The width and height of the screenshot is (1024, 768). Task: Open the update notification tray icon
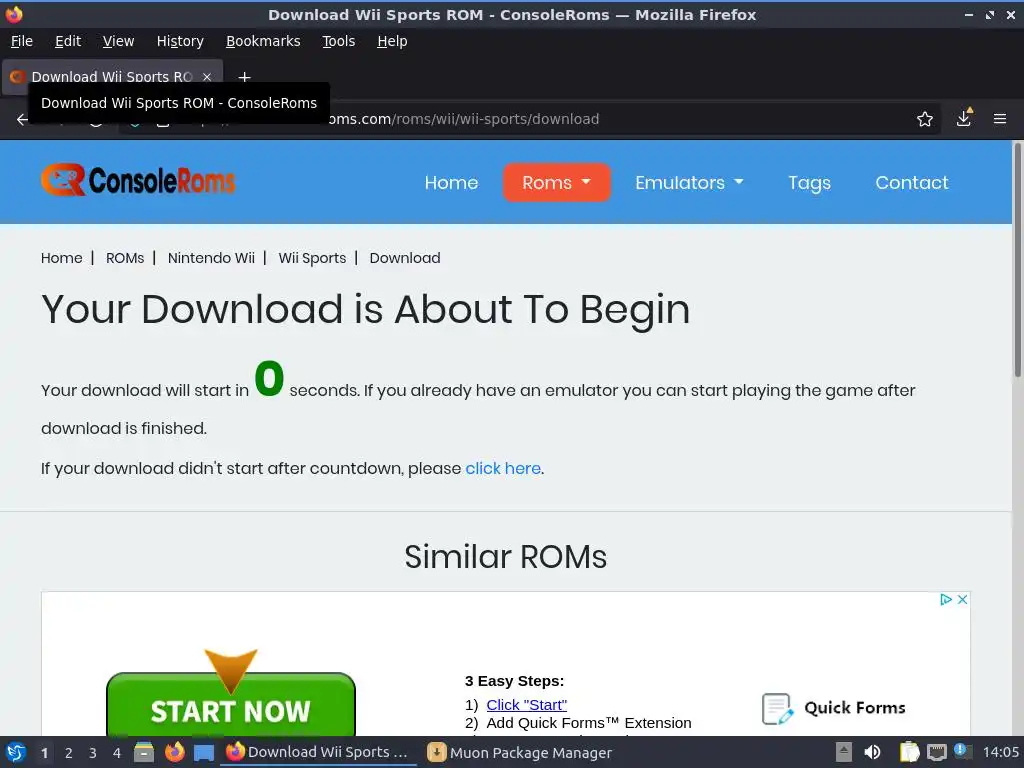point(963,752)
